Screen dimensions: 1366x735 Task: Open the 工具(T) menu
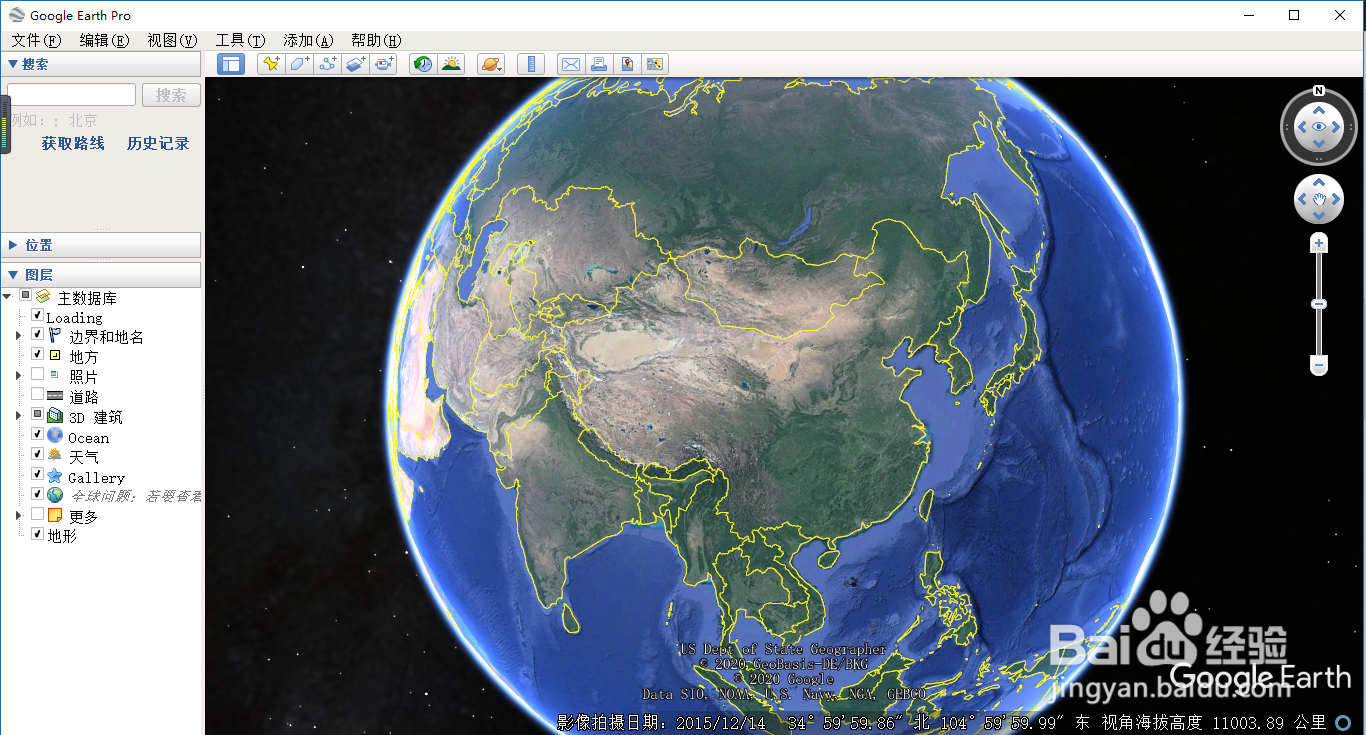(240, 40)
